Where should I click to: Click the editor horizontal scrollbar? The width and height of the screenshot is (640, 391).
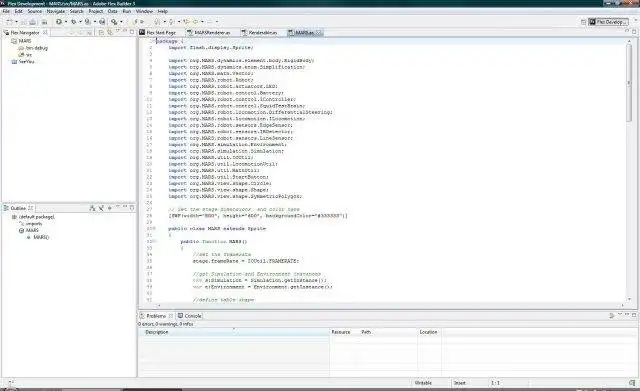[x=390, y=305]
